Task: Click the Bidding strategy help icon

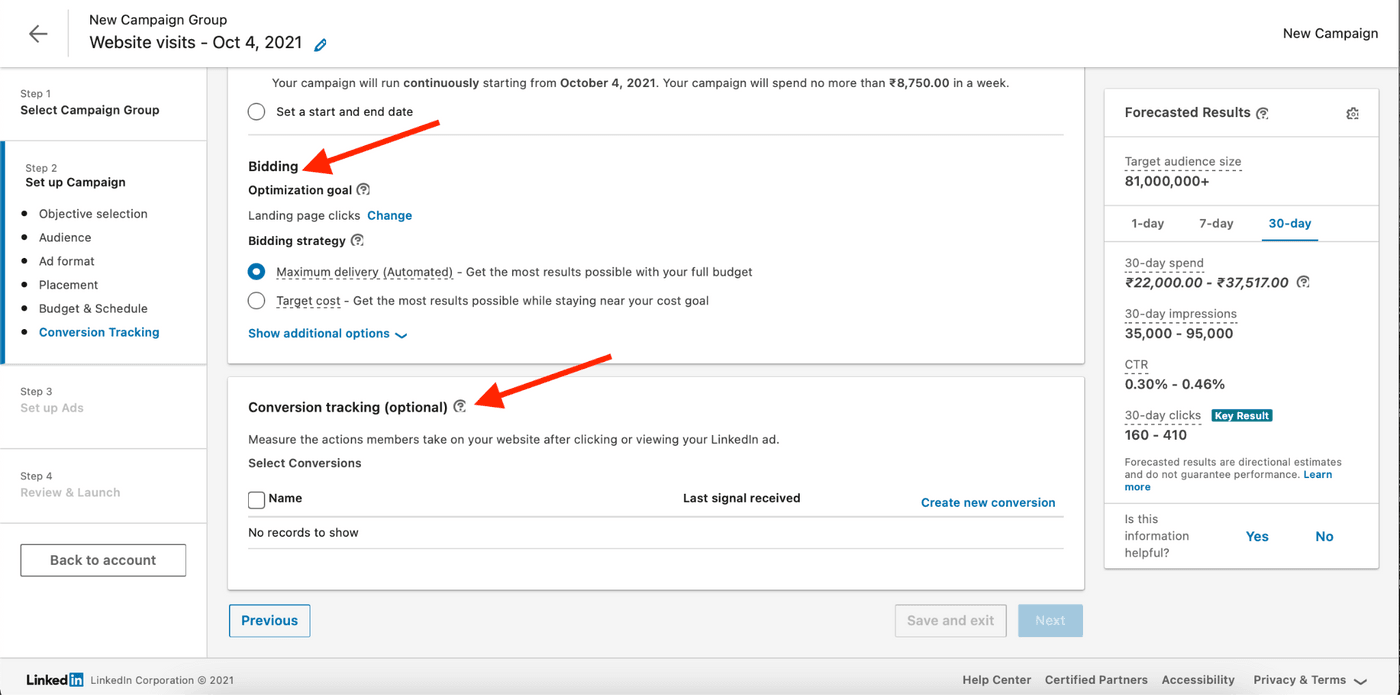Action: pos(358,240)
